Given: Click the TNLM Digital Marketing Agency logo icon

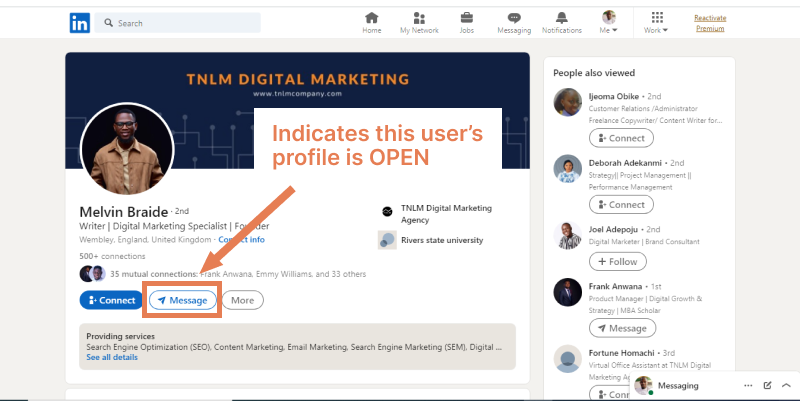Looking at the screenshot, I should 387,211.
